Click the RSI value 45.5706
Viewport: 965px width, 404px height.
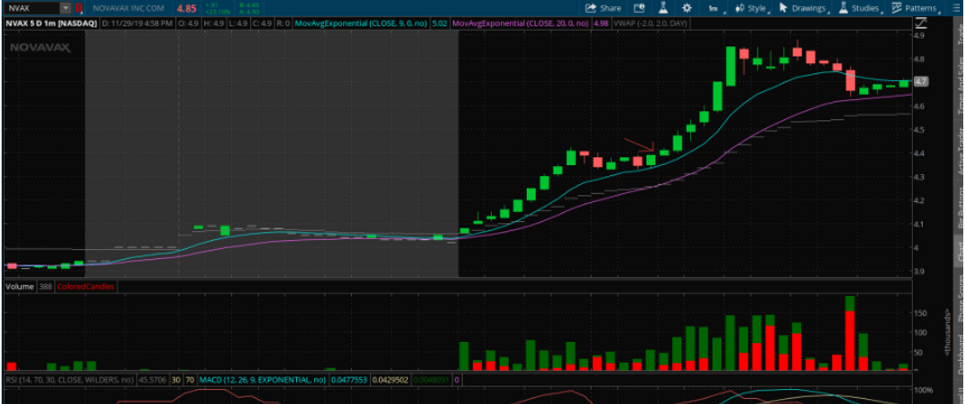(153, 380)
